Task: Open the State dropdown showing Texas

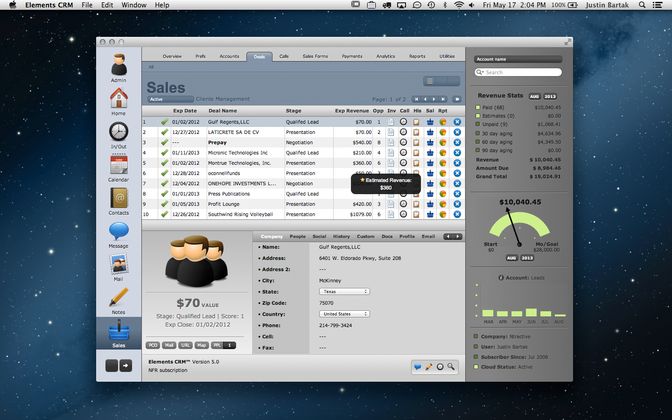Action: pos(344,291)
